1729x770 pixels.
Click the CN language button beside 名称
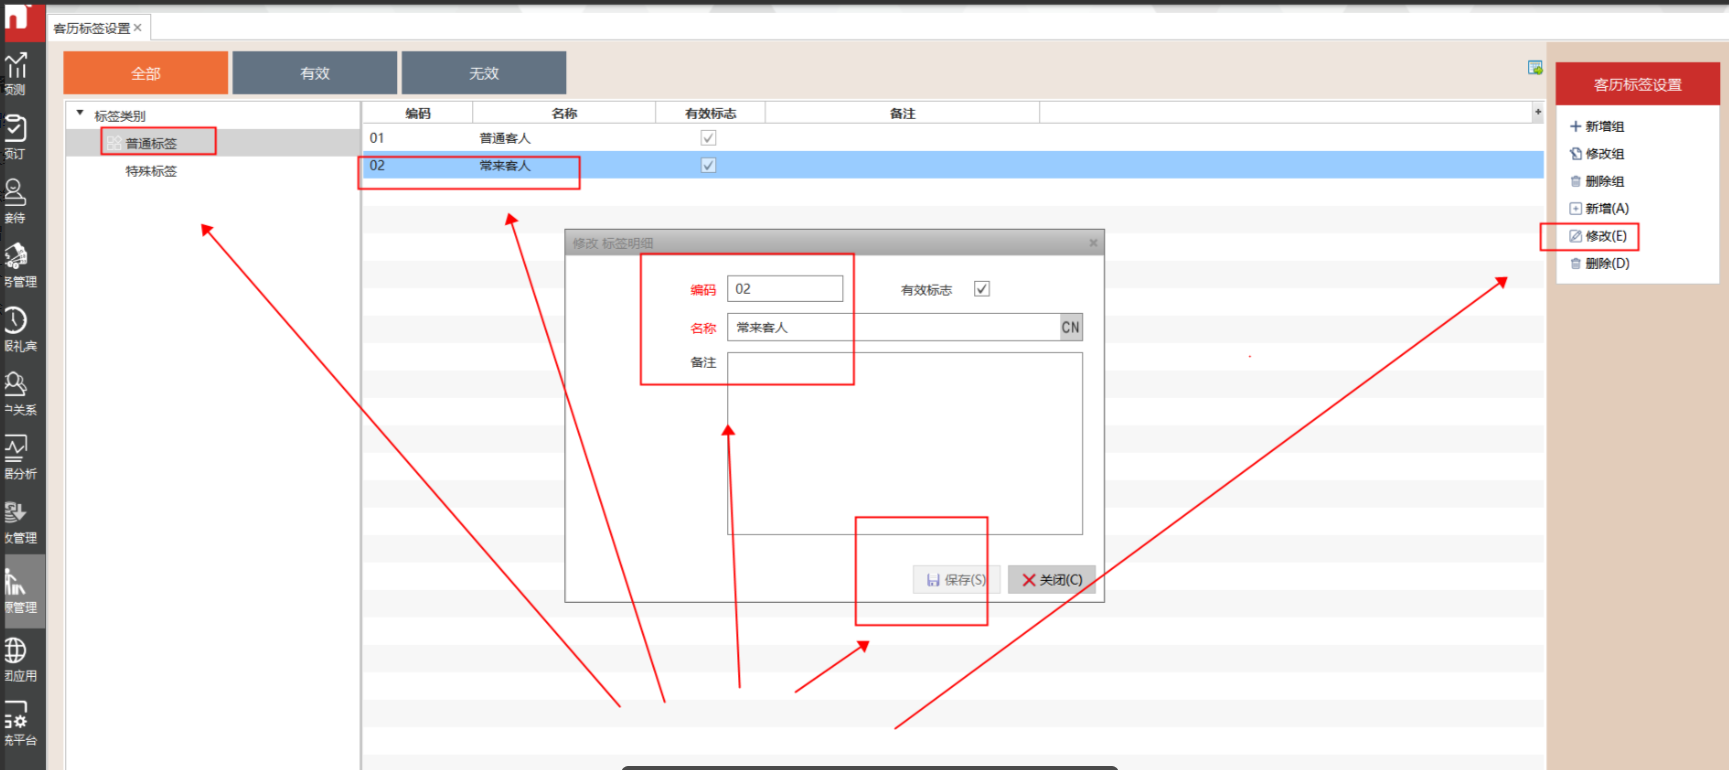point(1070,328)
